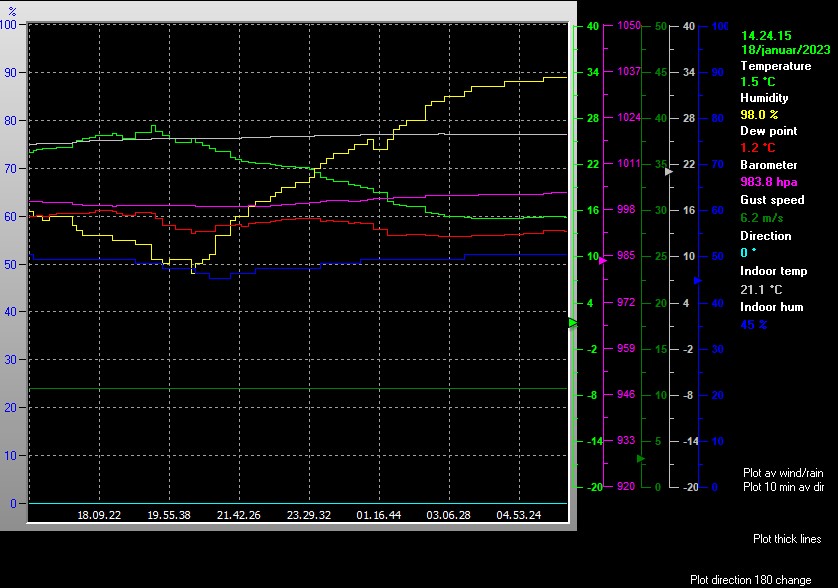
Task: Click the 18/januar/2023 date display
Action: point(785,49)
